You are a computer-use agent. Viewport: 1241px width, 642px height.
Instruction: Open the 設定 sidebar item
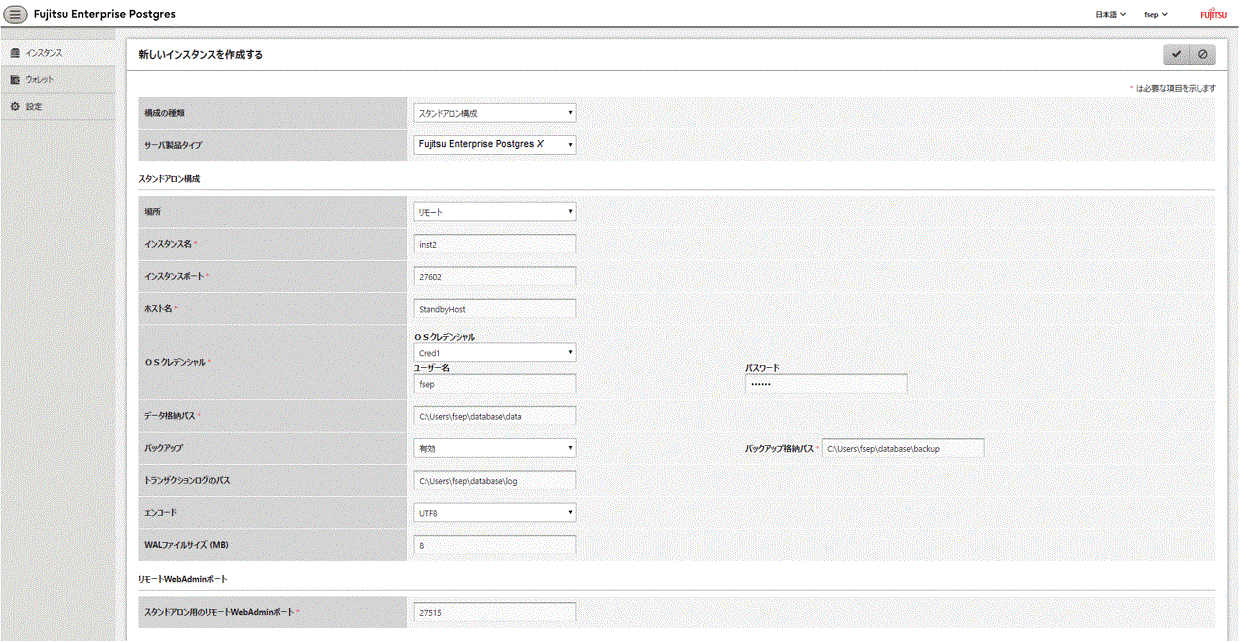57,106
